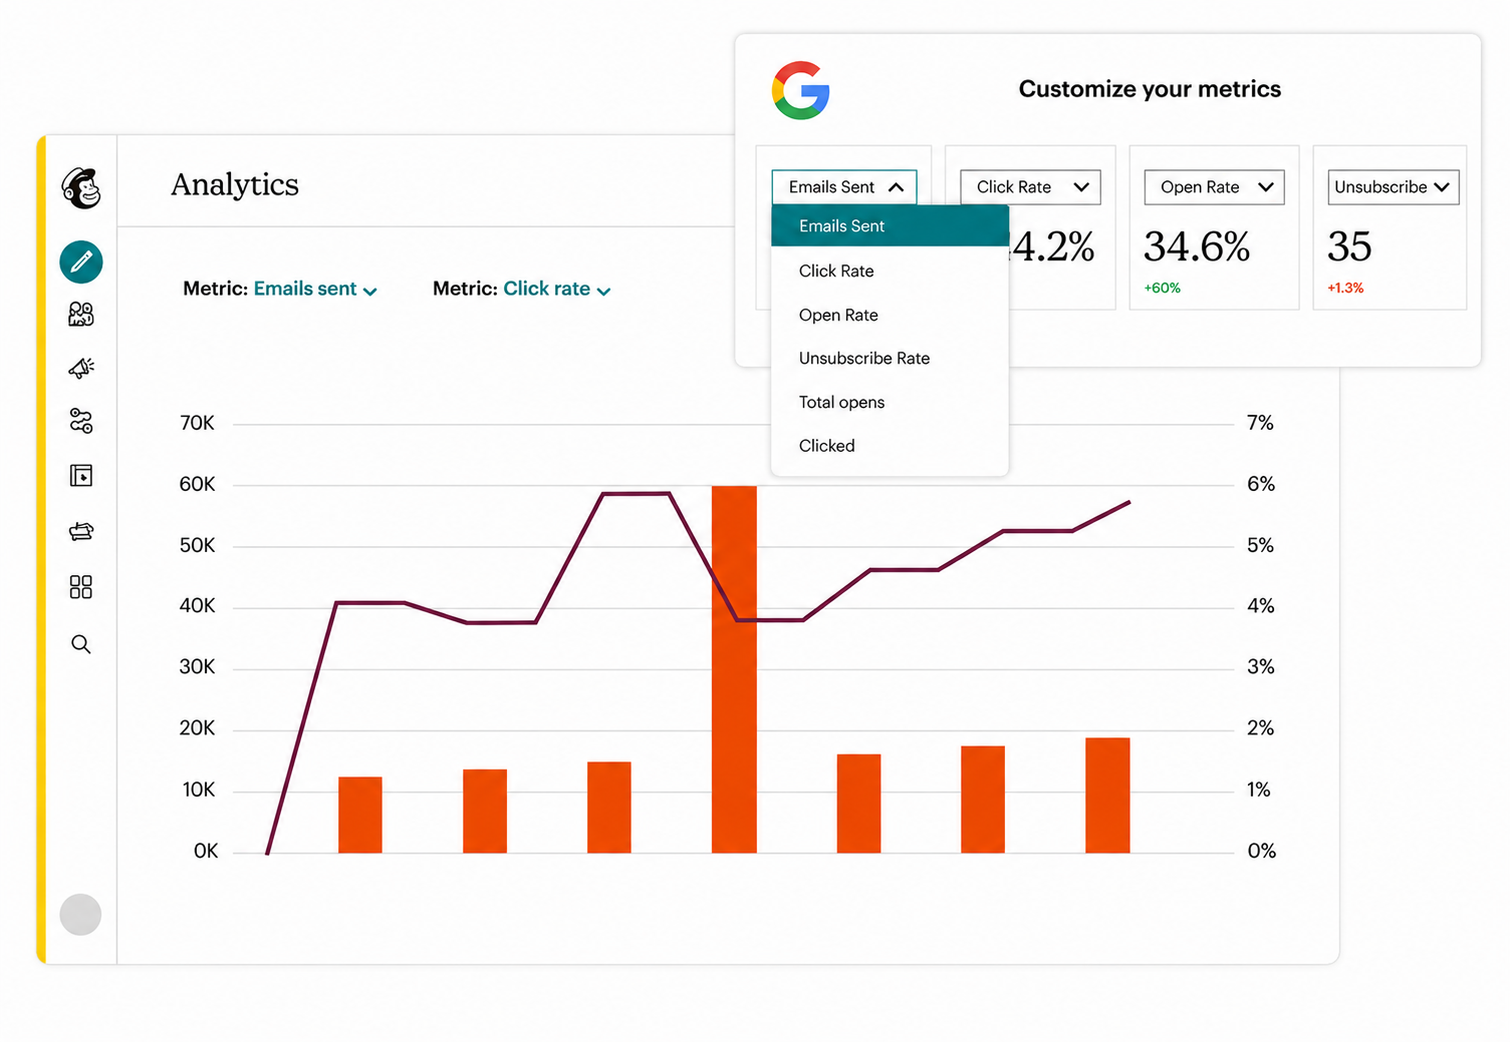Collapse the open Emails Sent metric selector
This screenshot has width=1510, height=1042.
pos(844,187)
